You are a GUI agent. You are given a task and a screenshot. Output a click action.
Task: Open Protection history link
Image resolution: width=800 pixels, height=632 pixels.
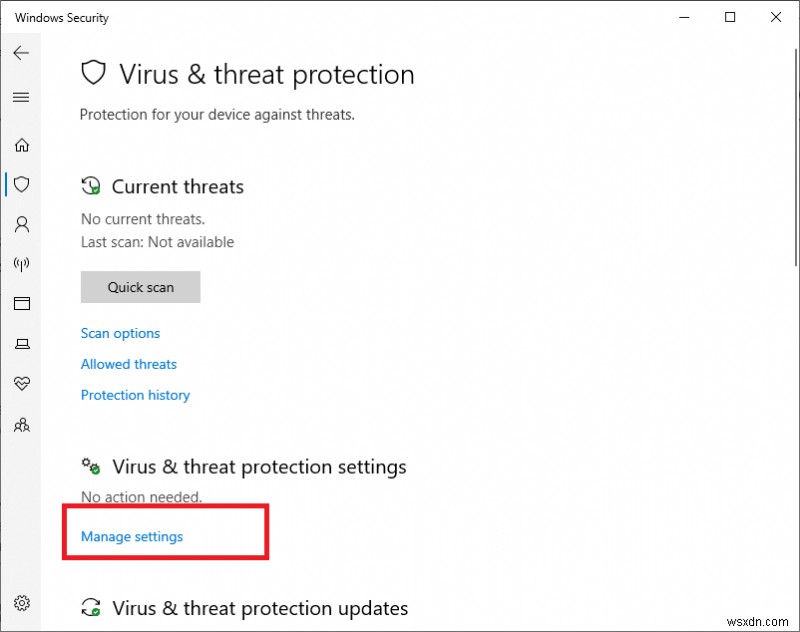[x=135, y=395]
